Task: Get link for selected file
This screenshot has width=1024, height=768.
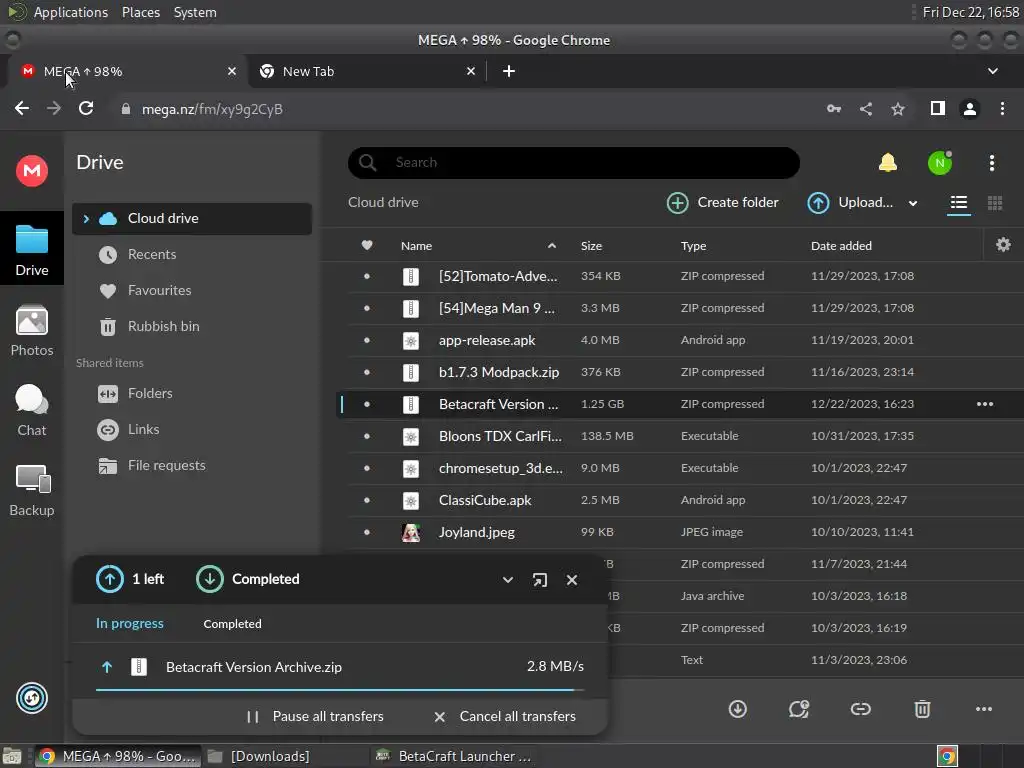Action: 860,709
